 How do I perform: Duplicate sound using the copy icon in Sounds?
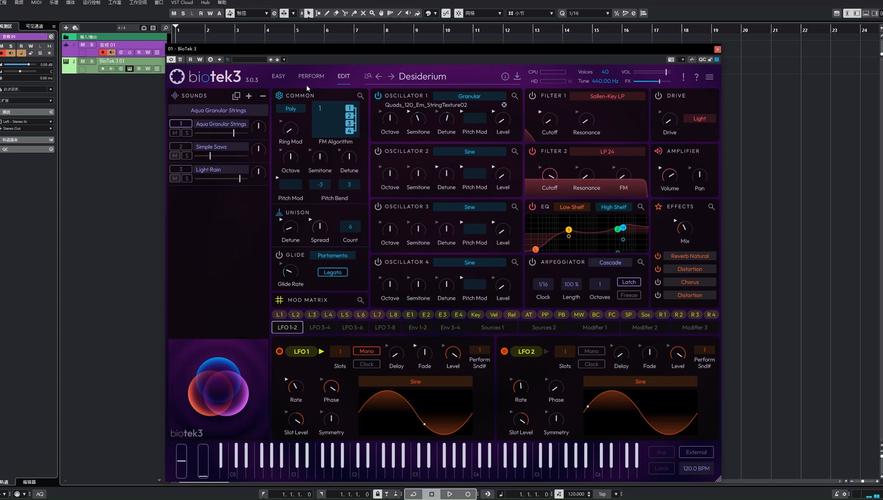236,96
